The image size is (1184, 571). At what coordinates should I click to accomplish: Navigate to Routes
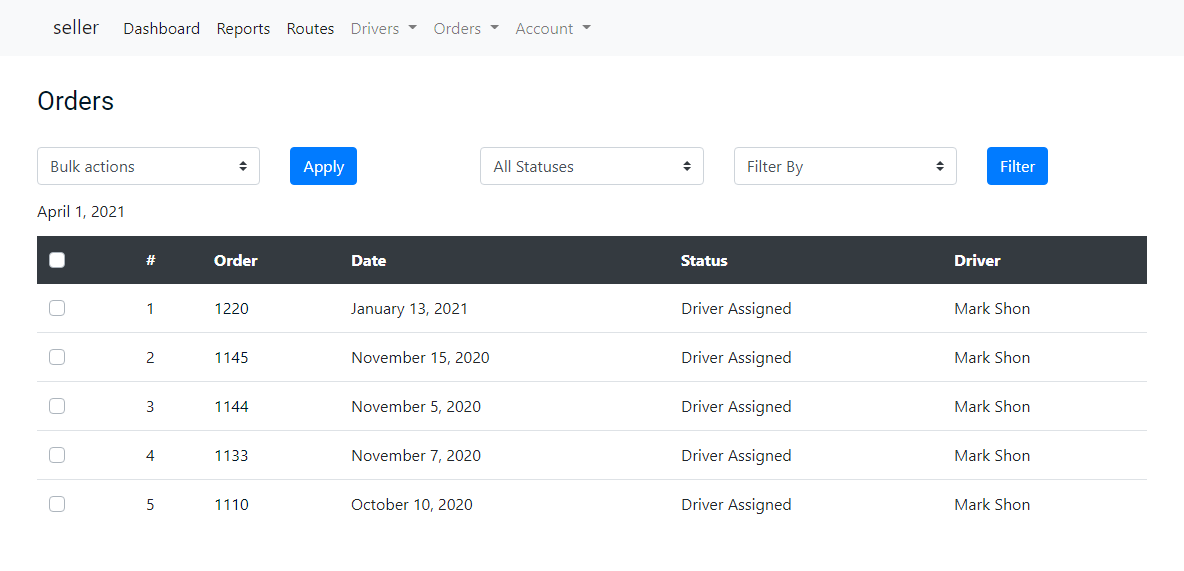coord(310,29)
